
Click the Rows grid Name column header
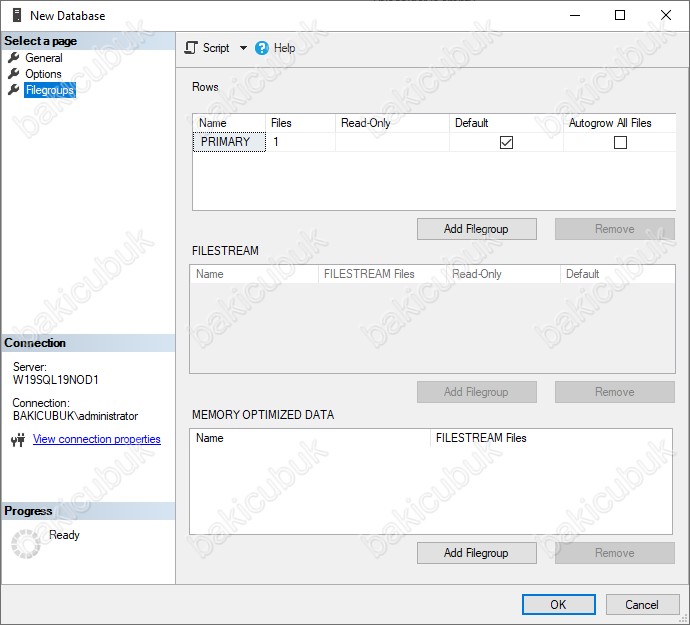(x=229, y=123)
